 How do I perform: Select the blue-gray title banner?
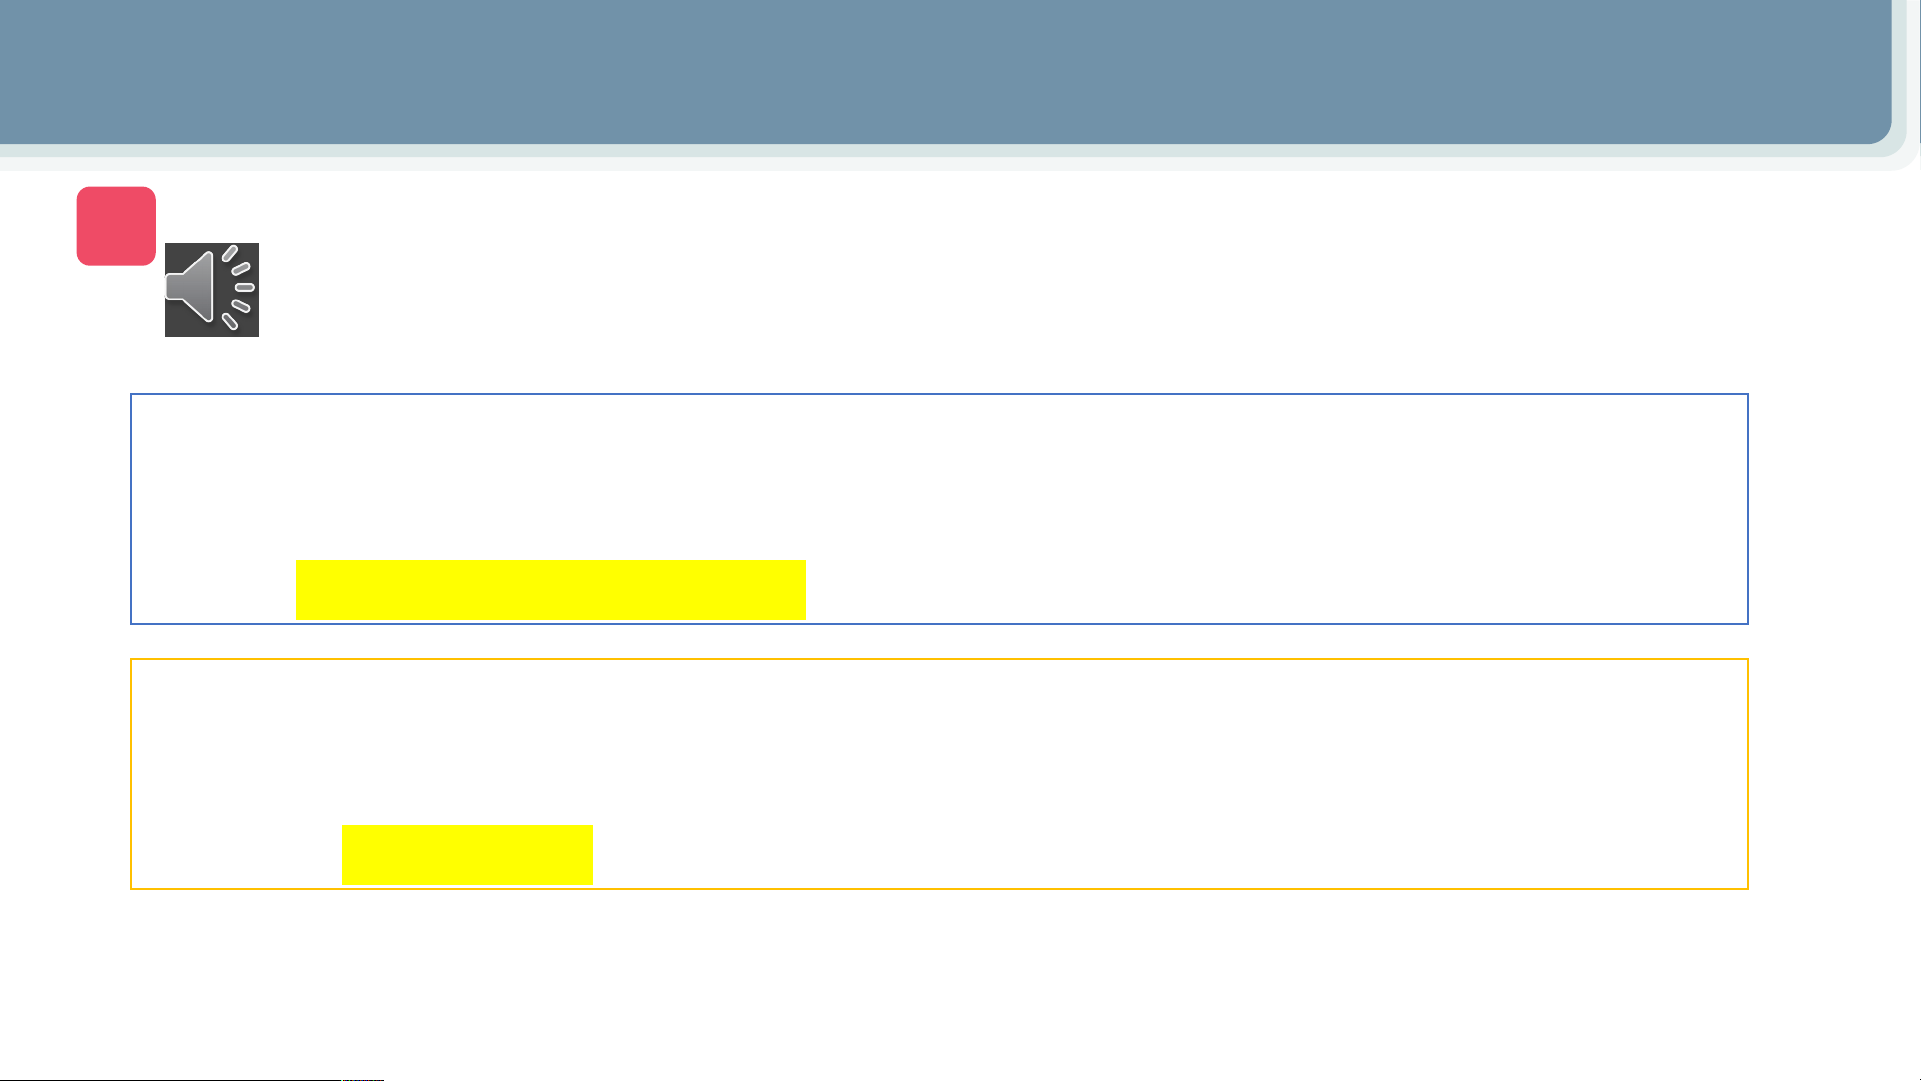pos(945,72)
